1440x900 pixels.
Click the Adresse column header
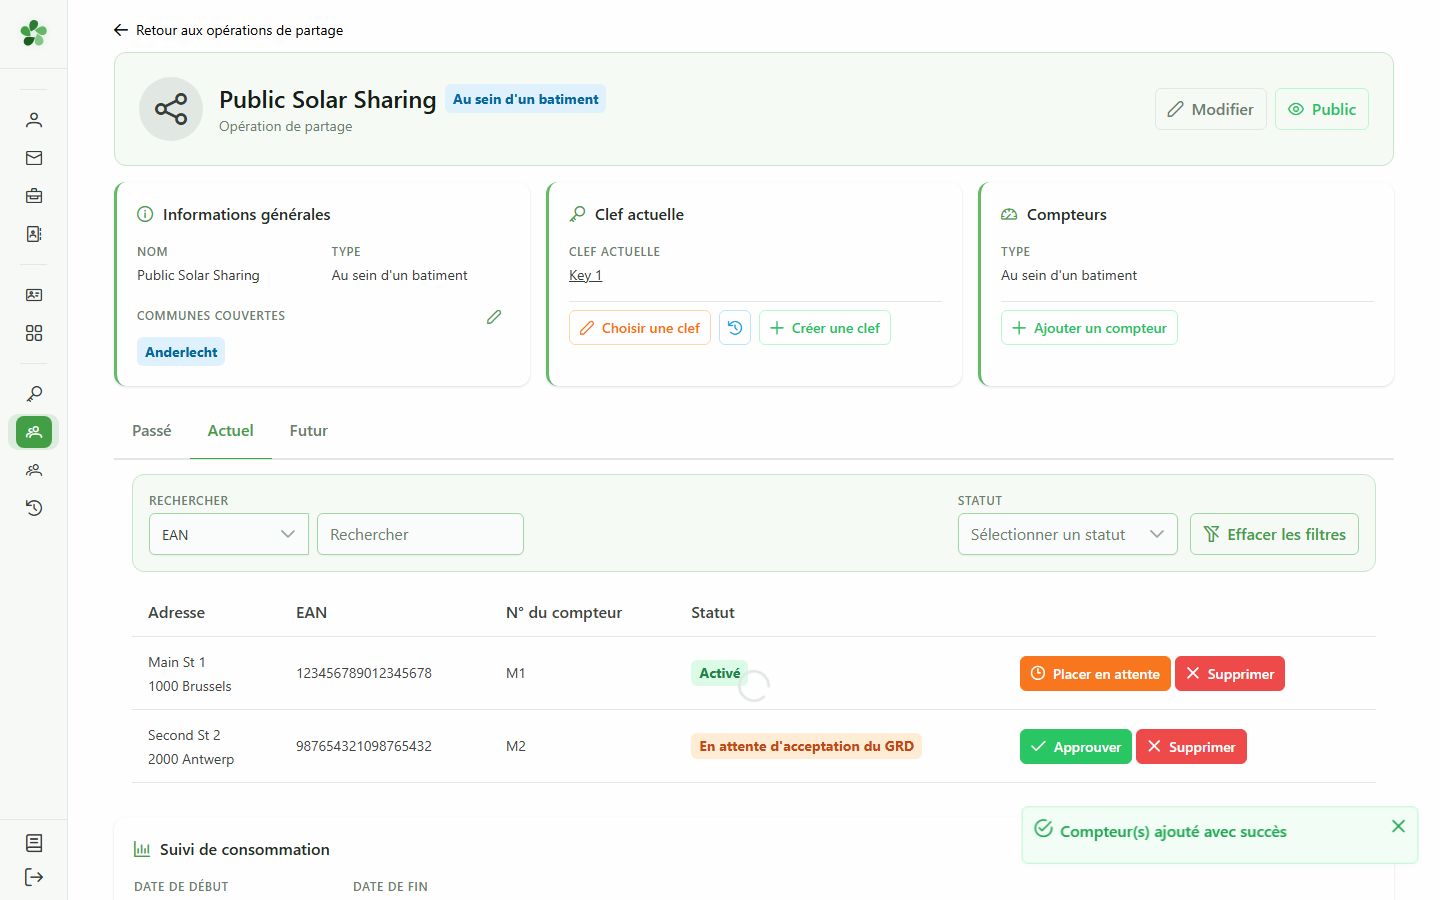click(x=176, y=612)
